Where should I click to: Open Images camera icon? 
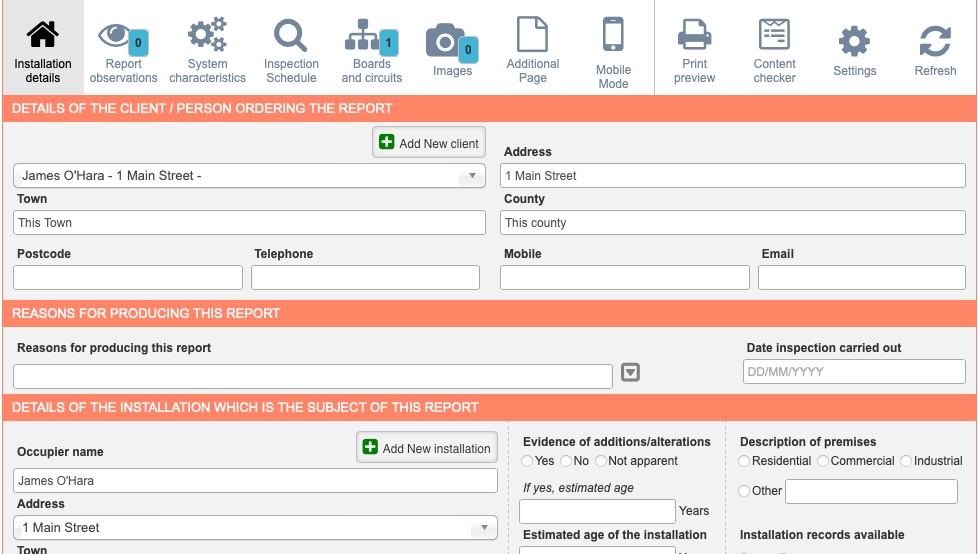[445, 41]
